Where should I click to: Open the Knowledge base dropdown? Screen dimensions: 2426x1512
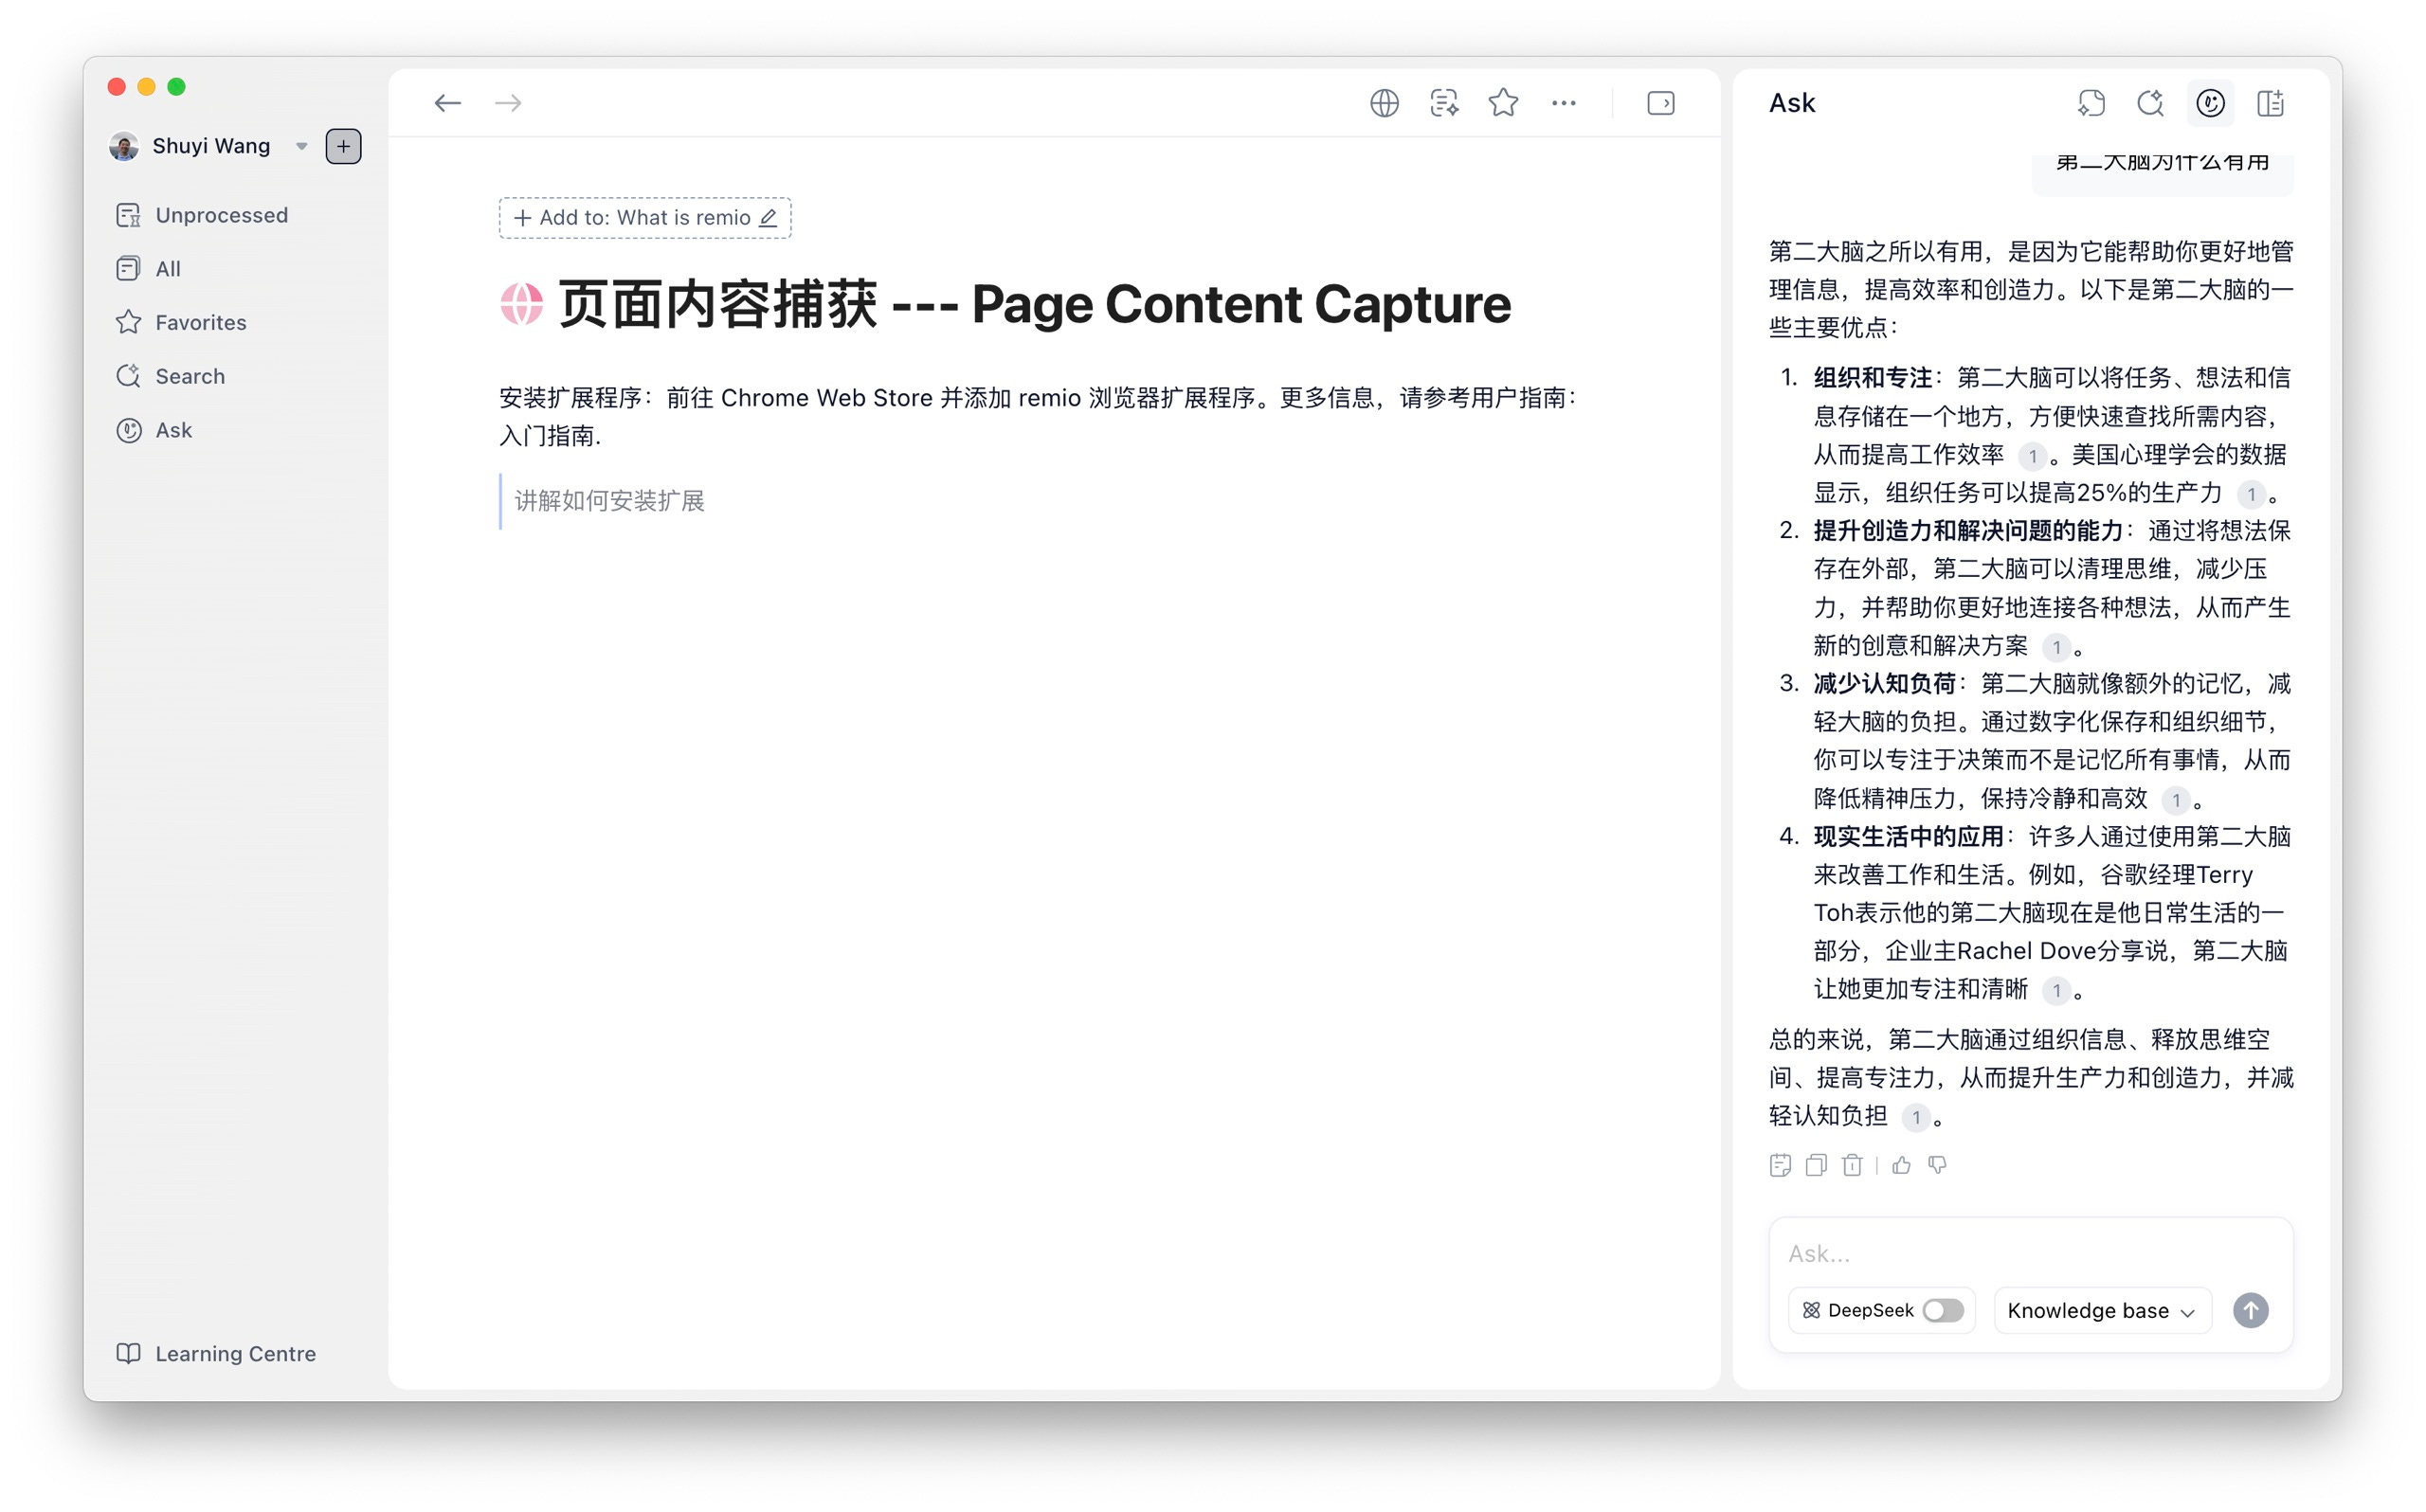coord(2100,1310)
